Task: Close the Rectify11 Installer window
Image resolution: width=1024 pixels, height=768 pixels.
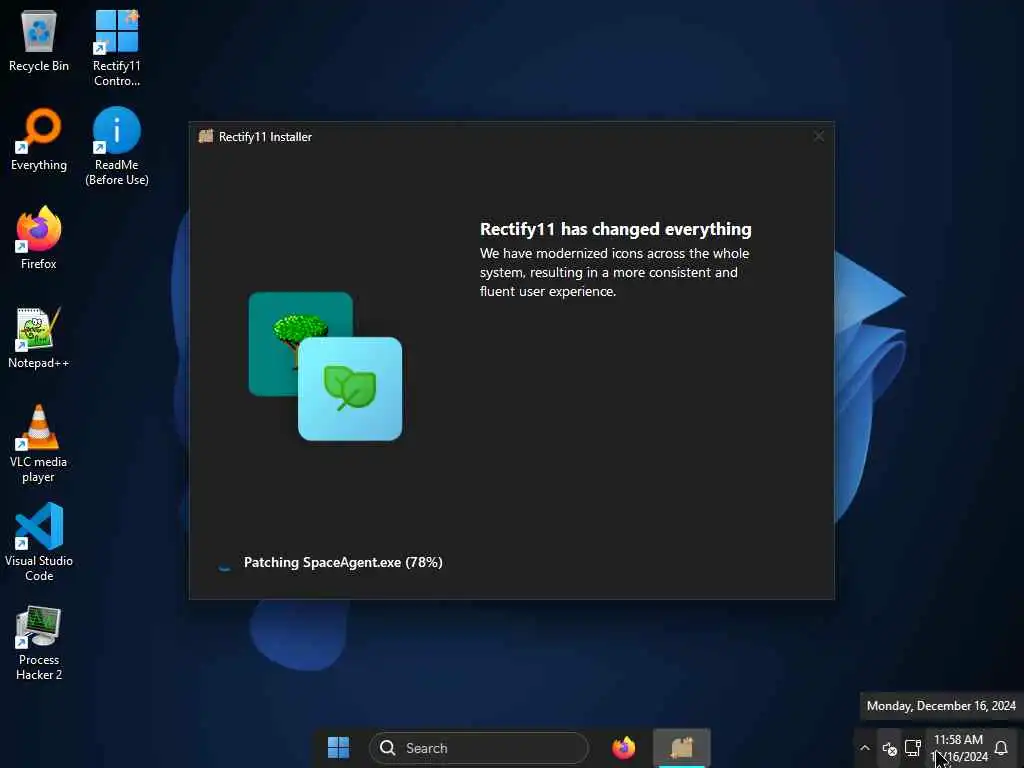Action: (x=818, y=136)
